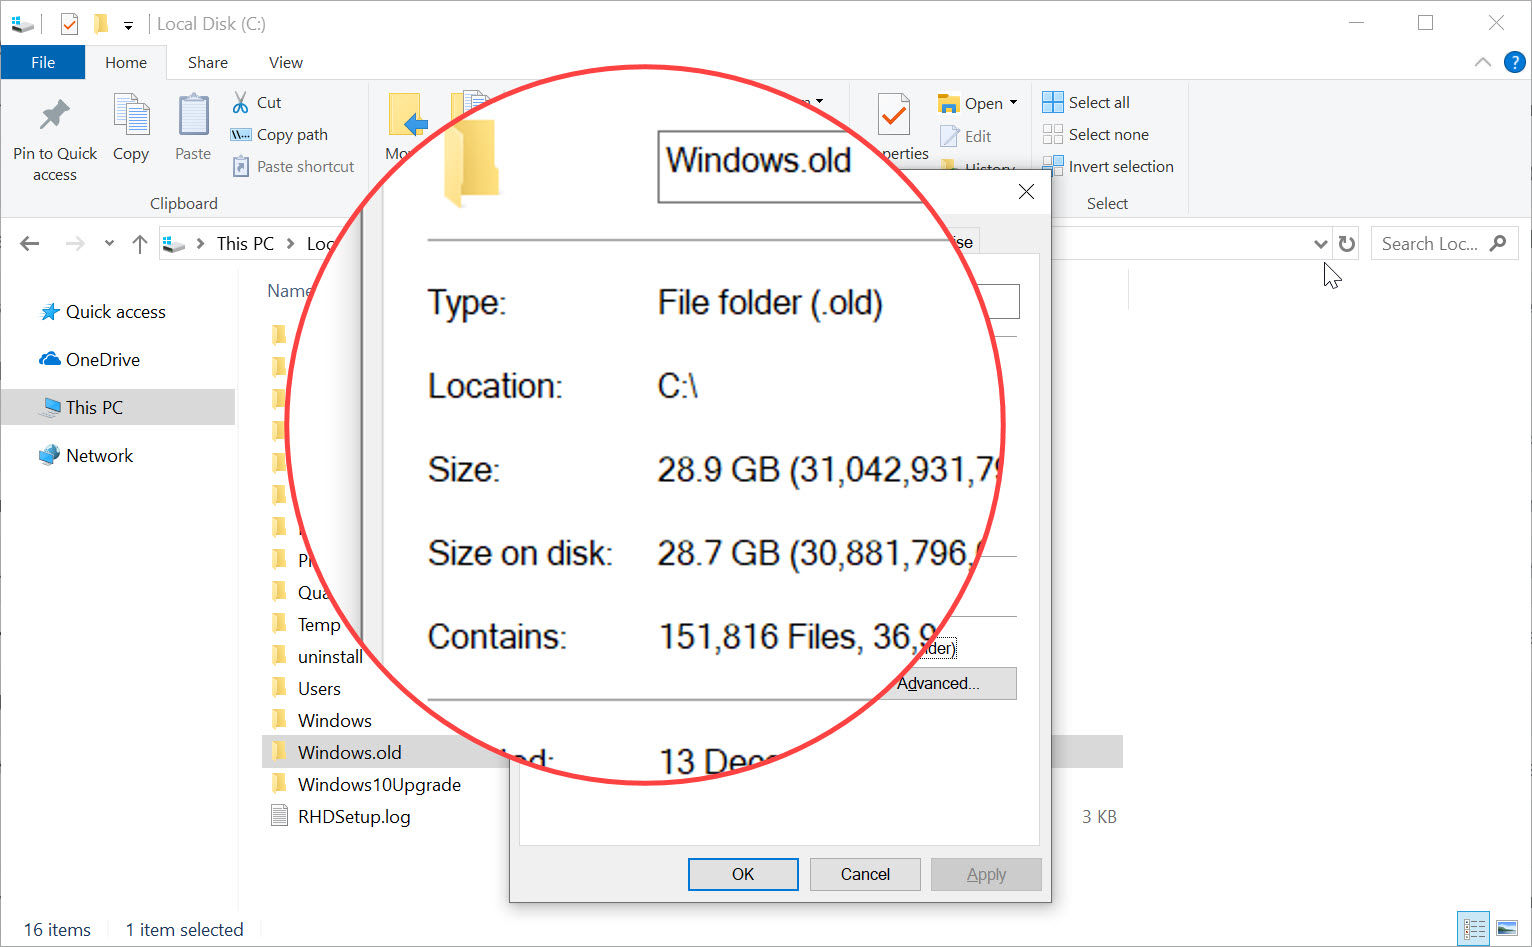Viewport: 1532px width, 947px height.
Task: Switch to the View ribbon tab
Action: click(x=286, y=62)
